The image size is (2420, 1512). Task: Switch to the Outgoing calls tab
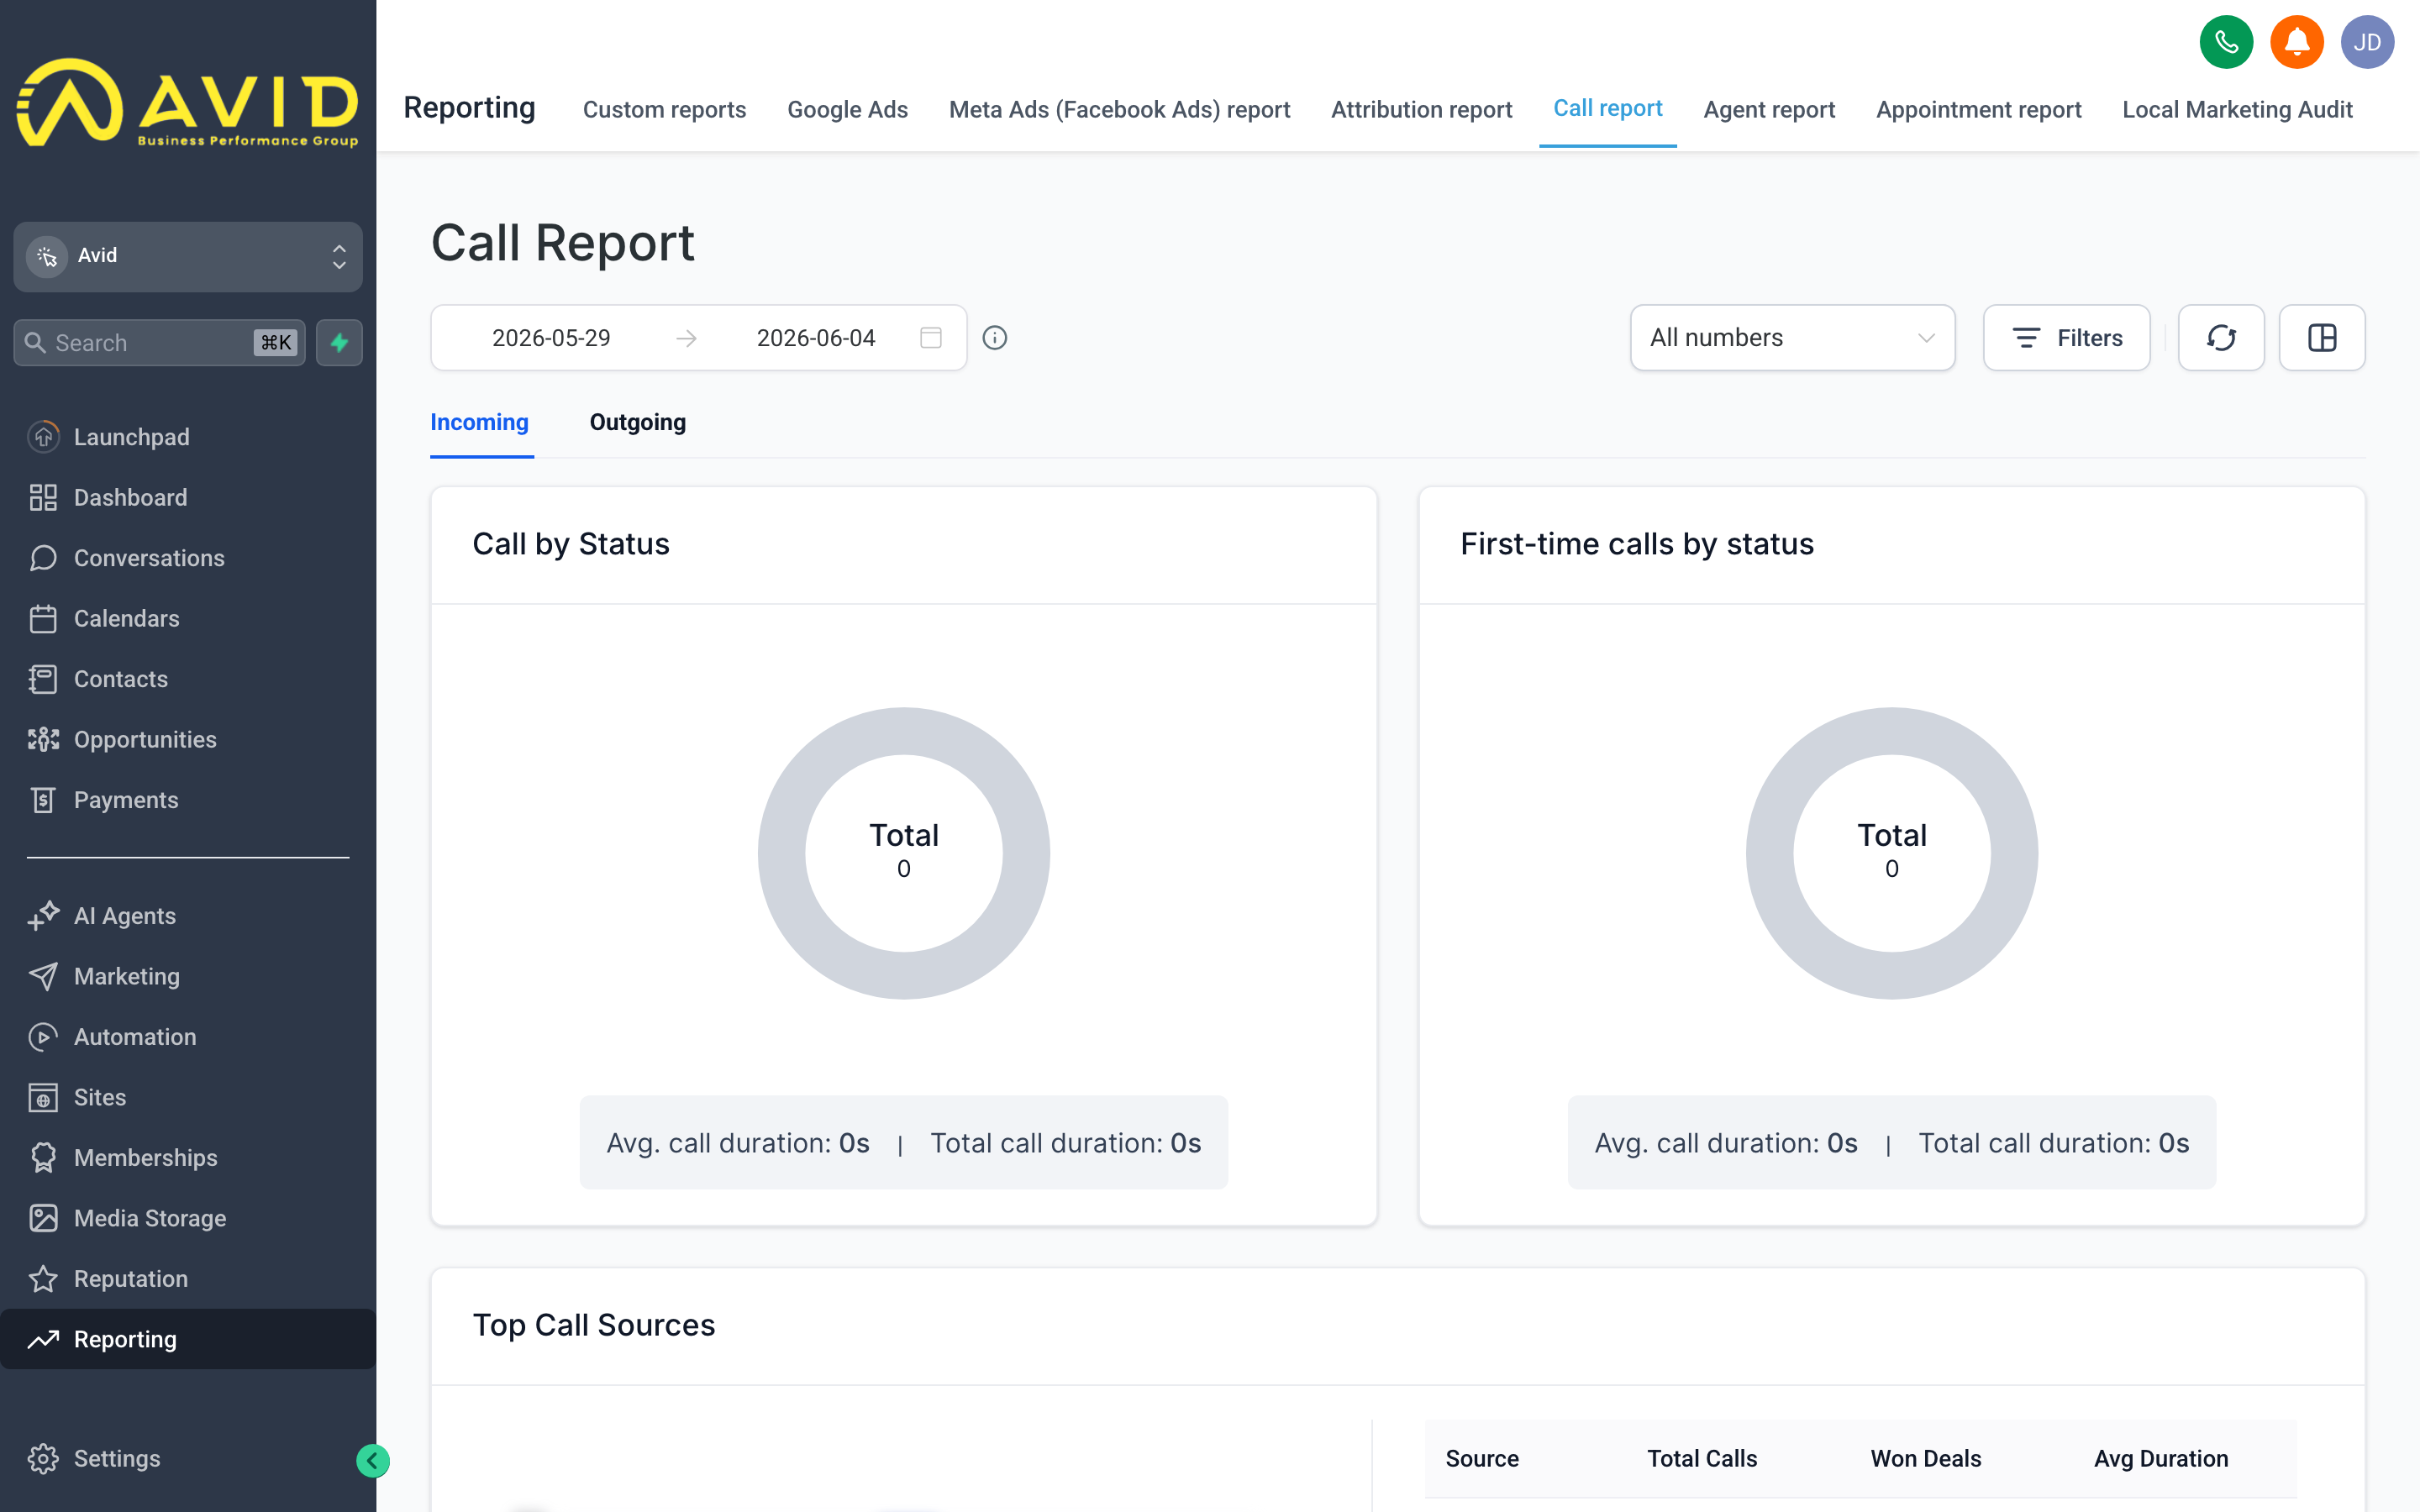pos(638,422)
